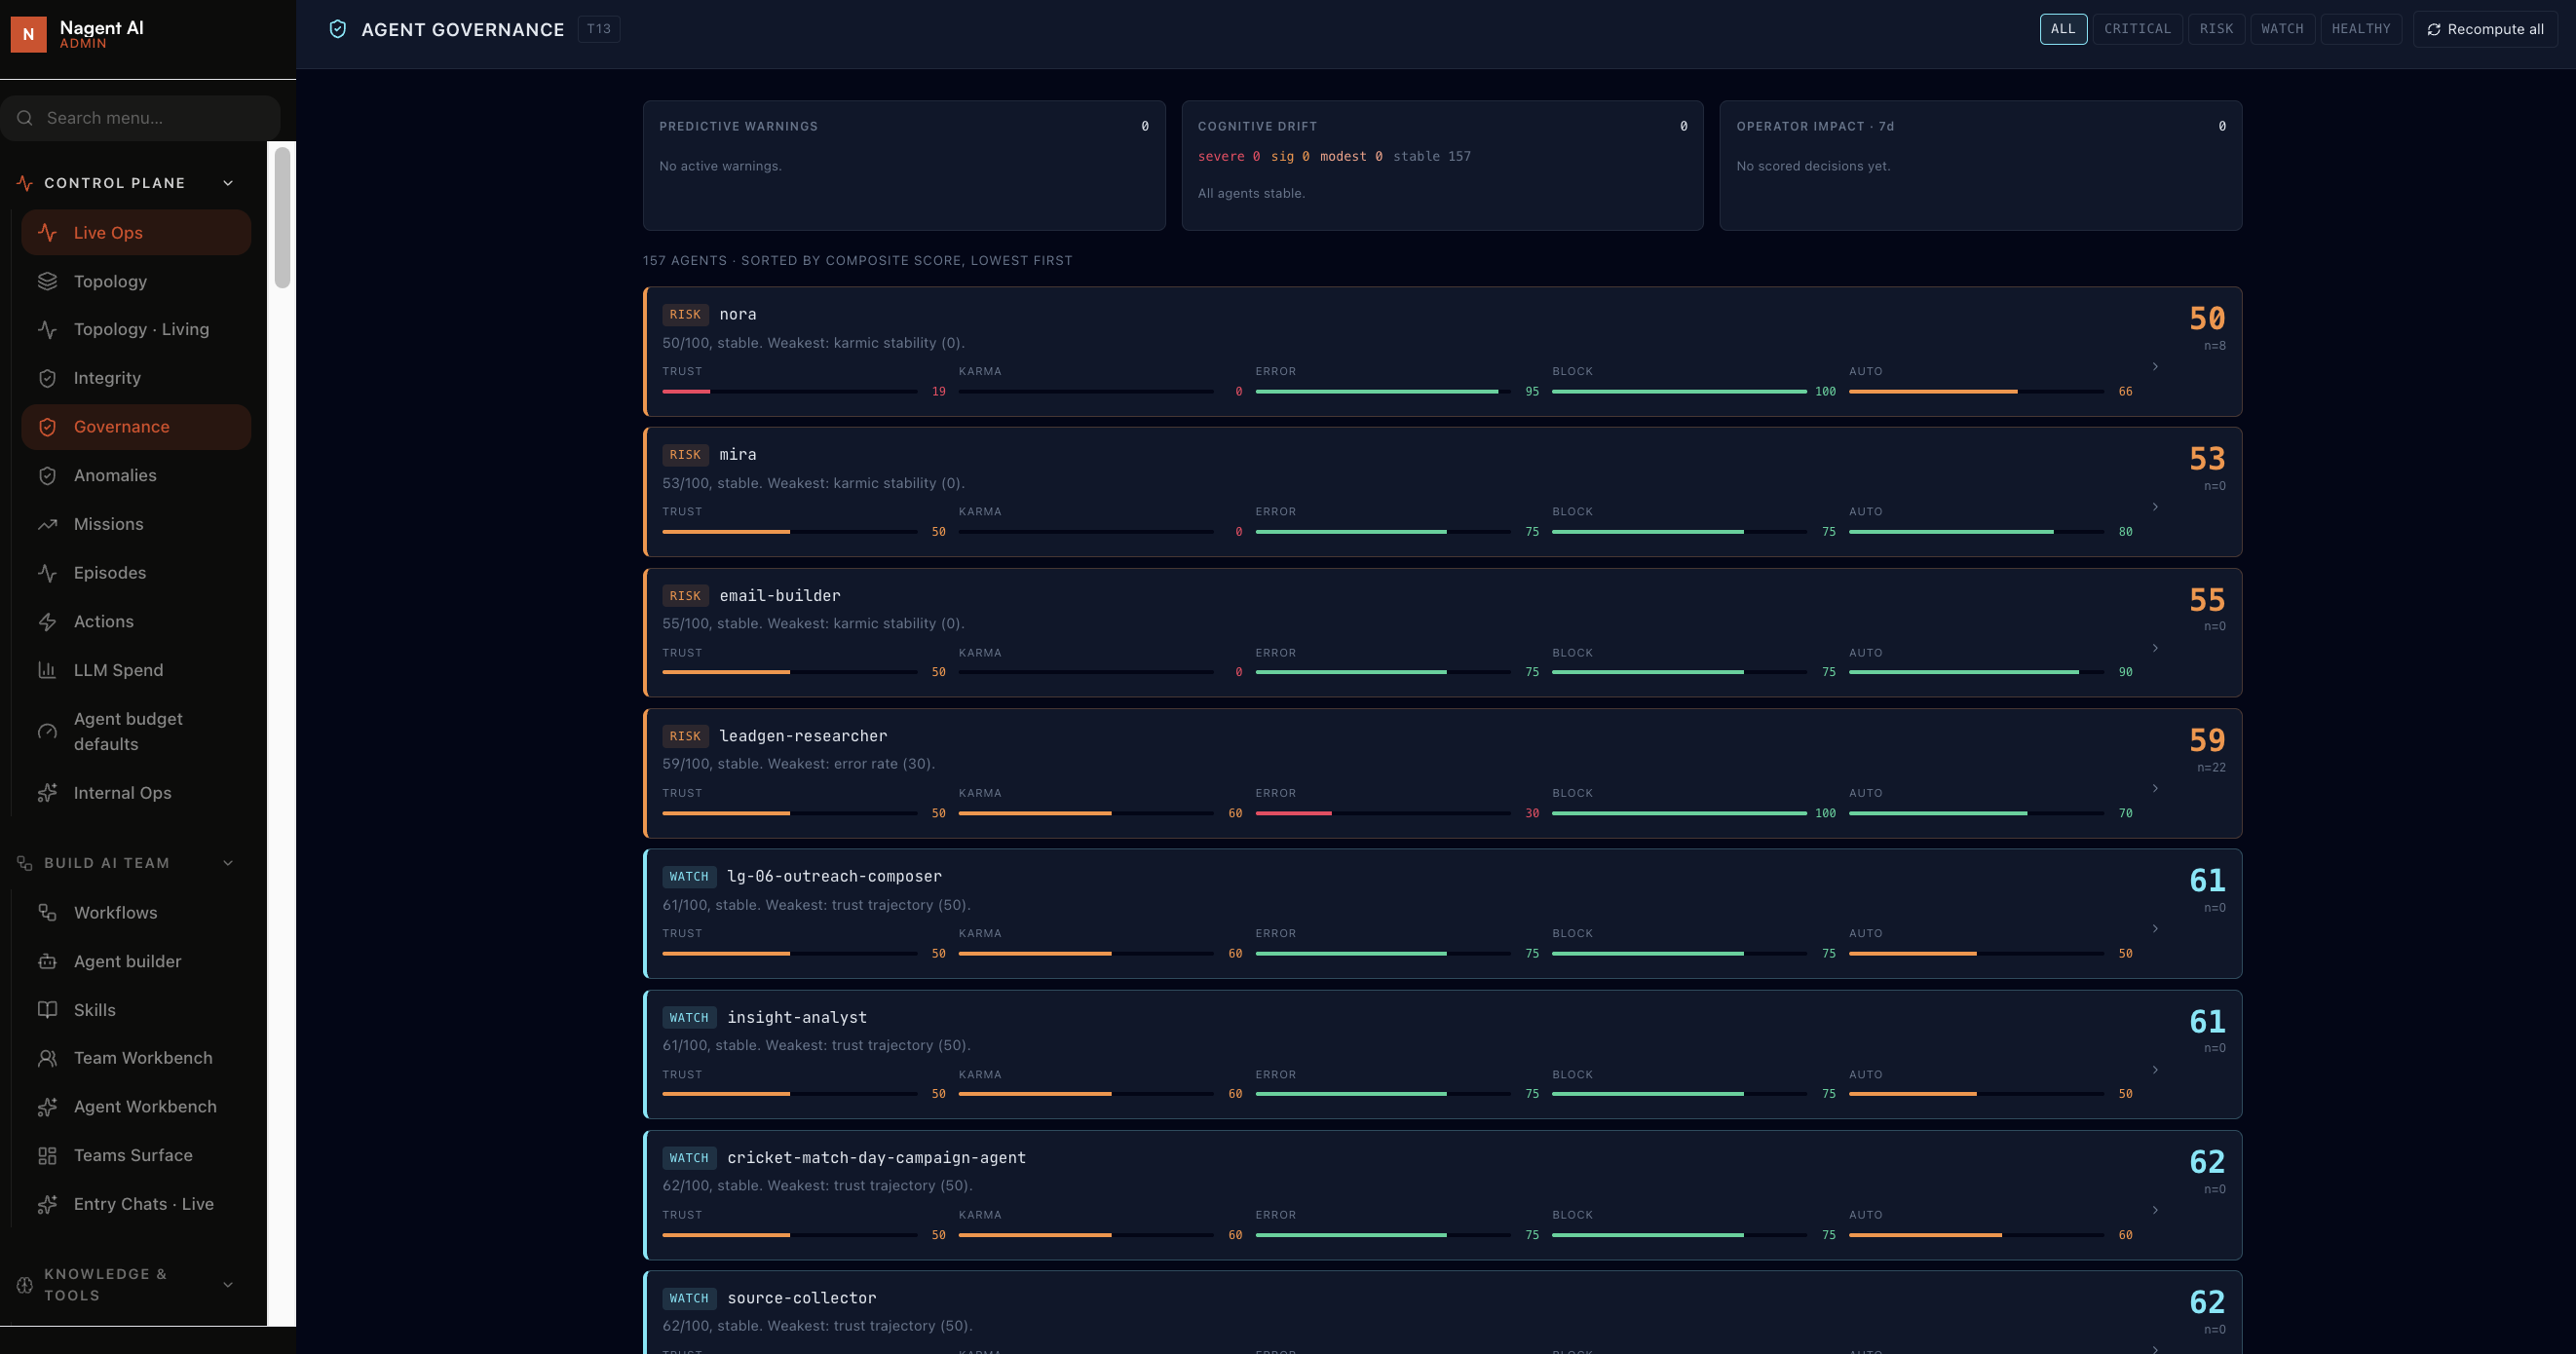Click the Search menu input field

pyautogui.click(x=141, y=118)
